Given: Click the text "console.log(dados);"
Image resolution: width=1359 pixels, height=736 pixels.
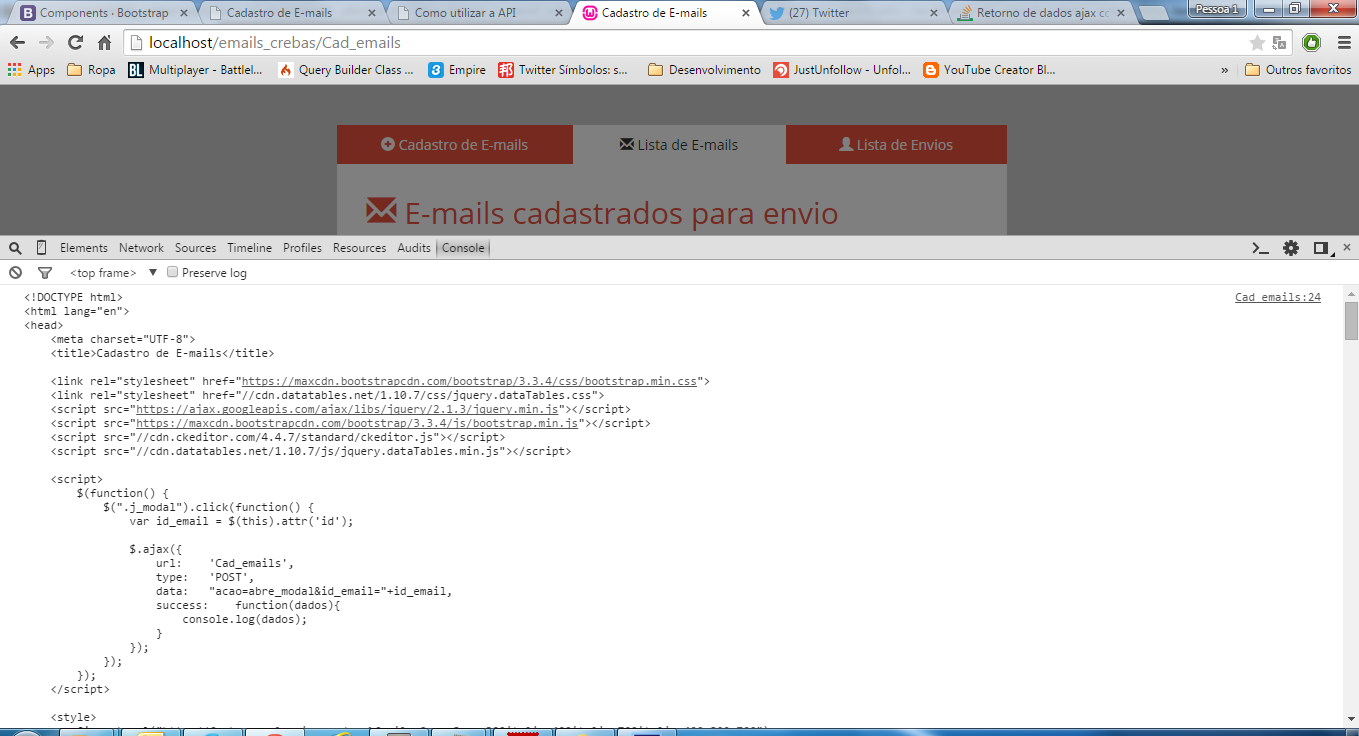Looking at the screenshot, I should [x=244, y=619].
